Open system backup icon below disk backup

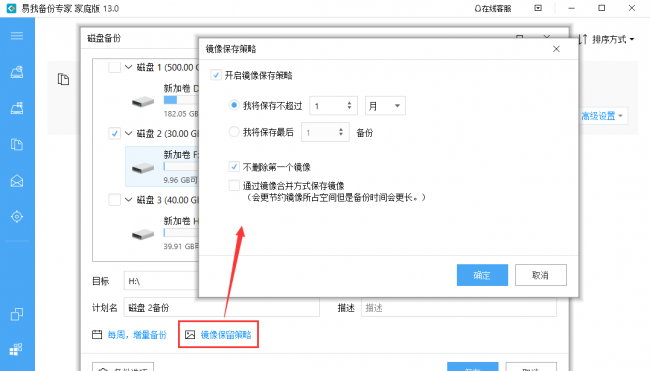(x=17, y=108)
